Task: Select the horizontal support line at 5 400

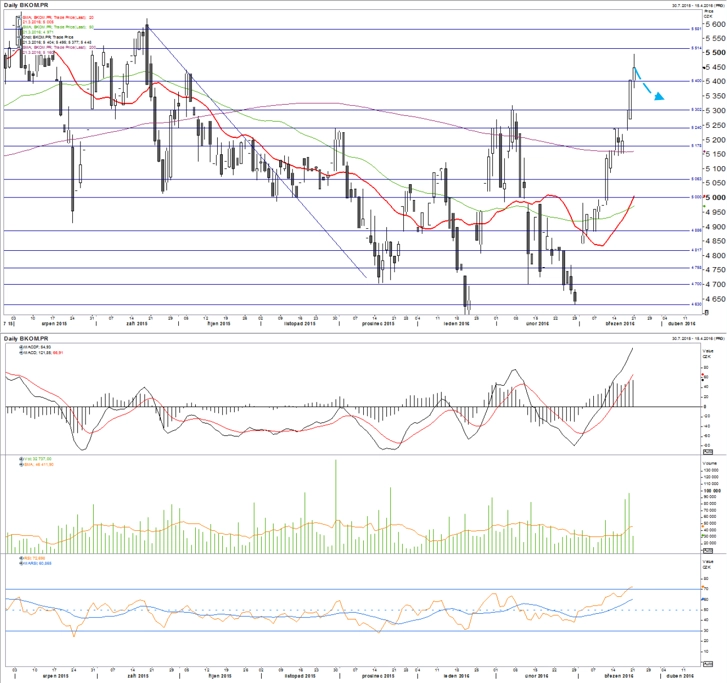Action: click(352, 81)
